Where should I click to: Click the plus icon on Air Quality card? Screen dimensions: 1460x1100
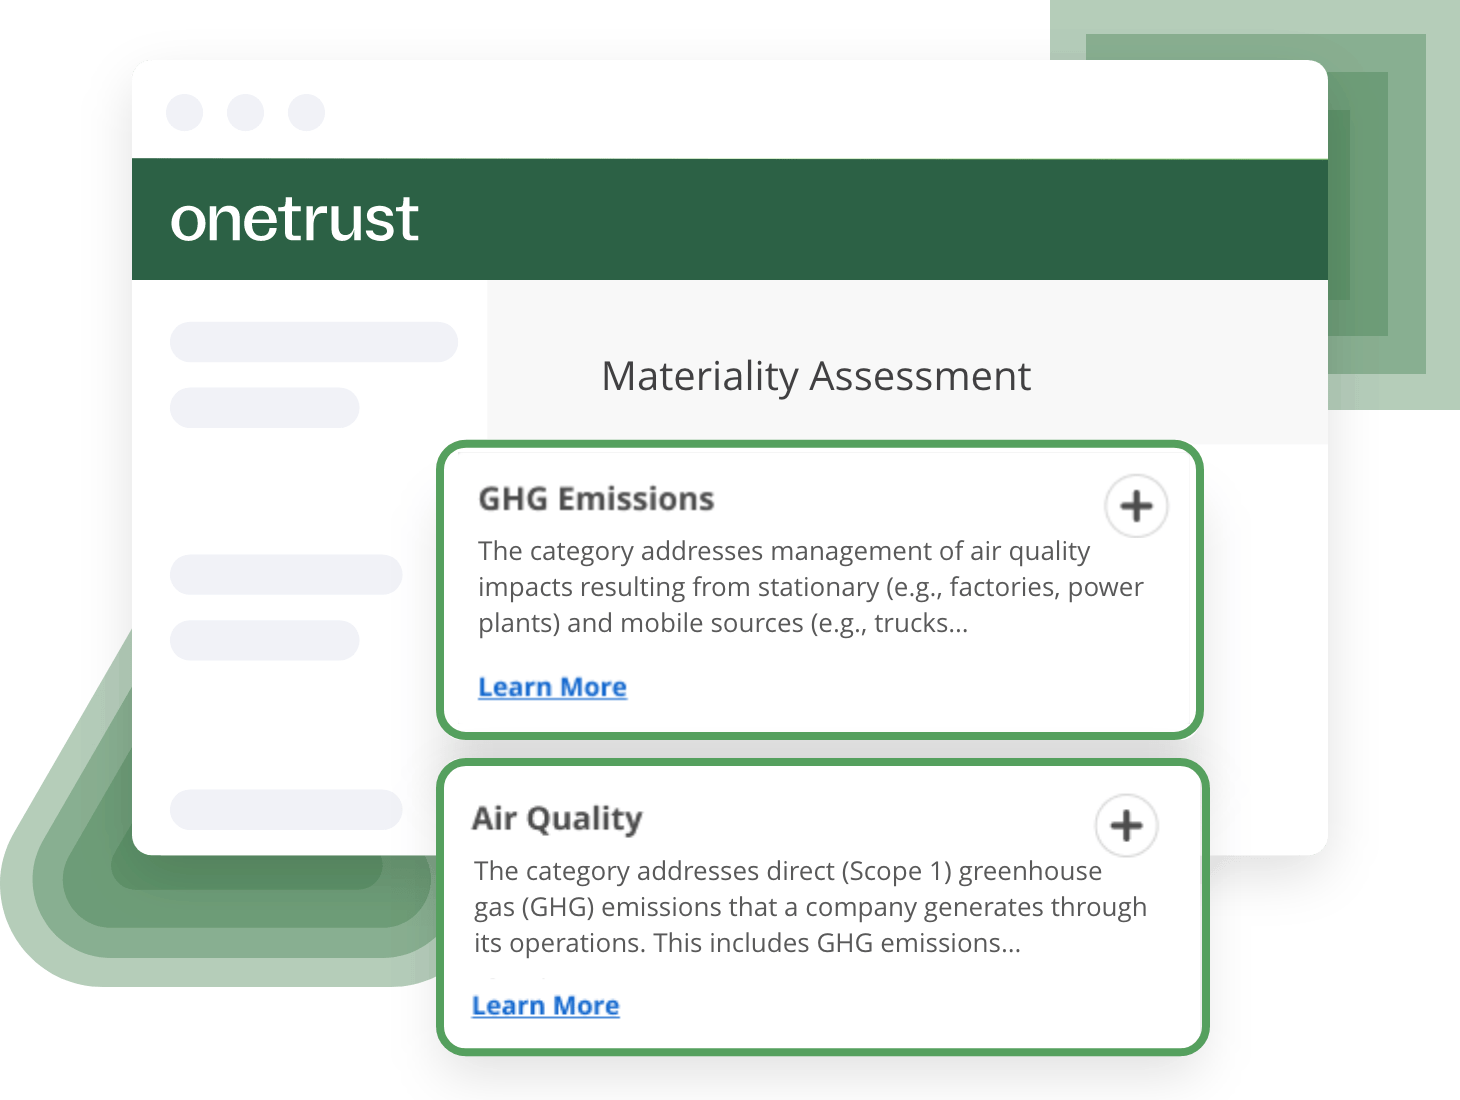point(1127,826)
